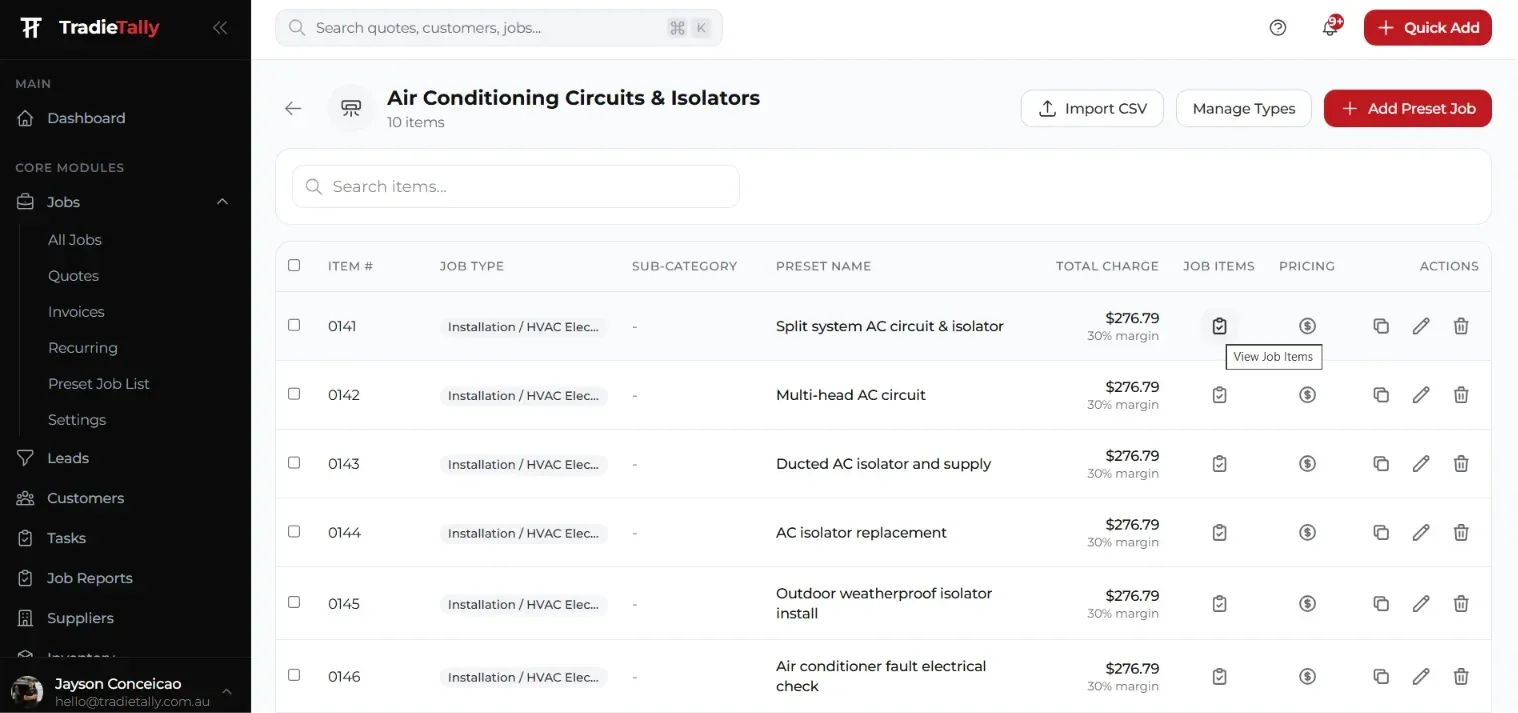
Task: Click the Preset Name column header
Action: 823,266
